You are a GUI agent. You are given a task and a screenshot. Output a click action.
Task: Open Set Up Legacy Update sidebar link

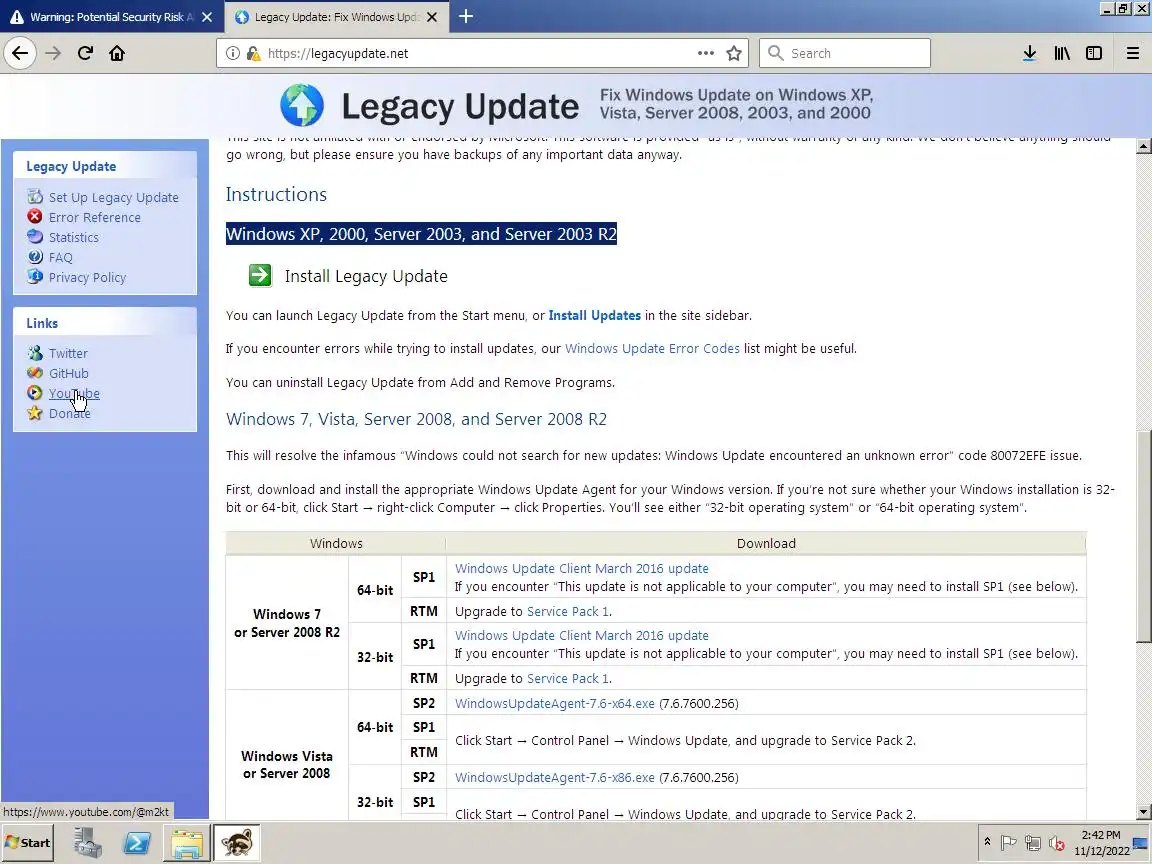(113, 198)
